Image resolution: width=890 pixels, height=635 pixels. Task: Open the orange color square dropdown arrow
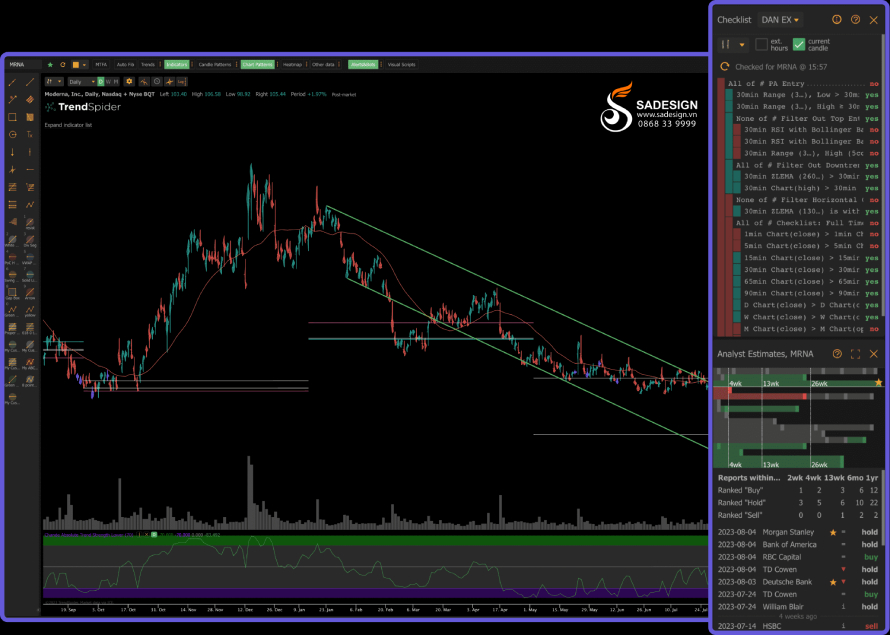[85, 65]
